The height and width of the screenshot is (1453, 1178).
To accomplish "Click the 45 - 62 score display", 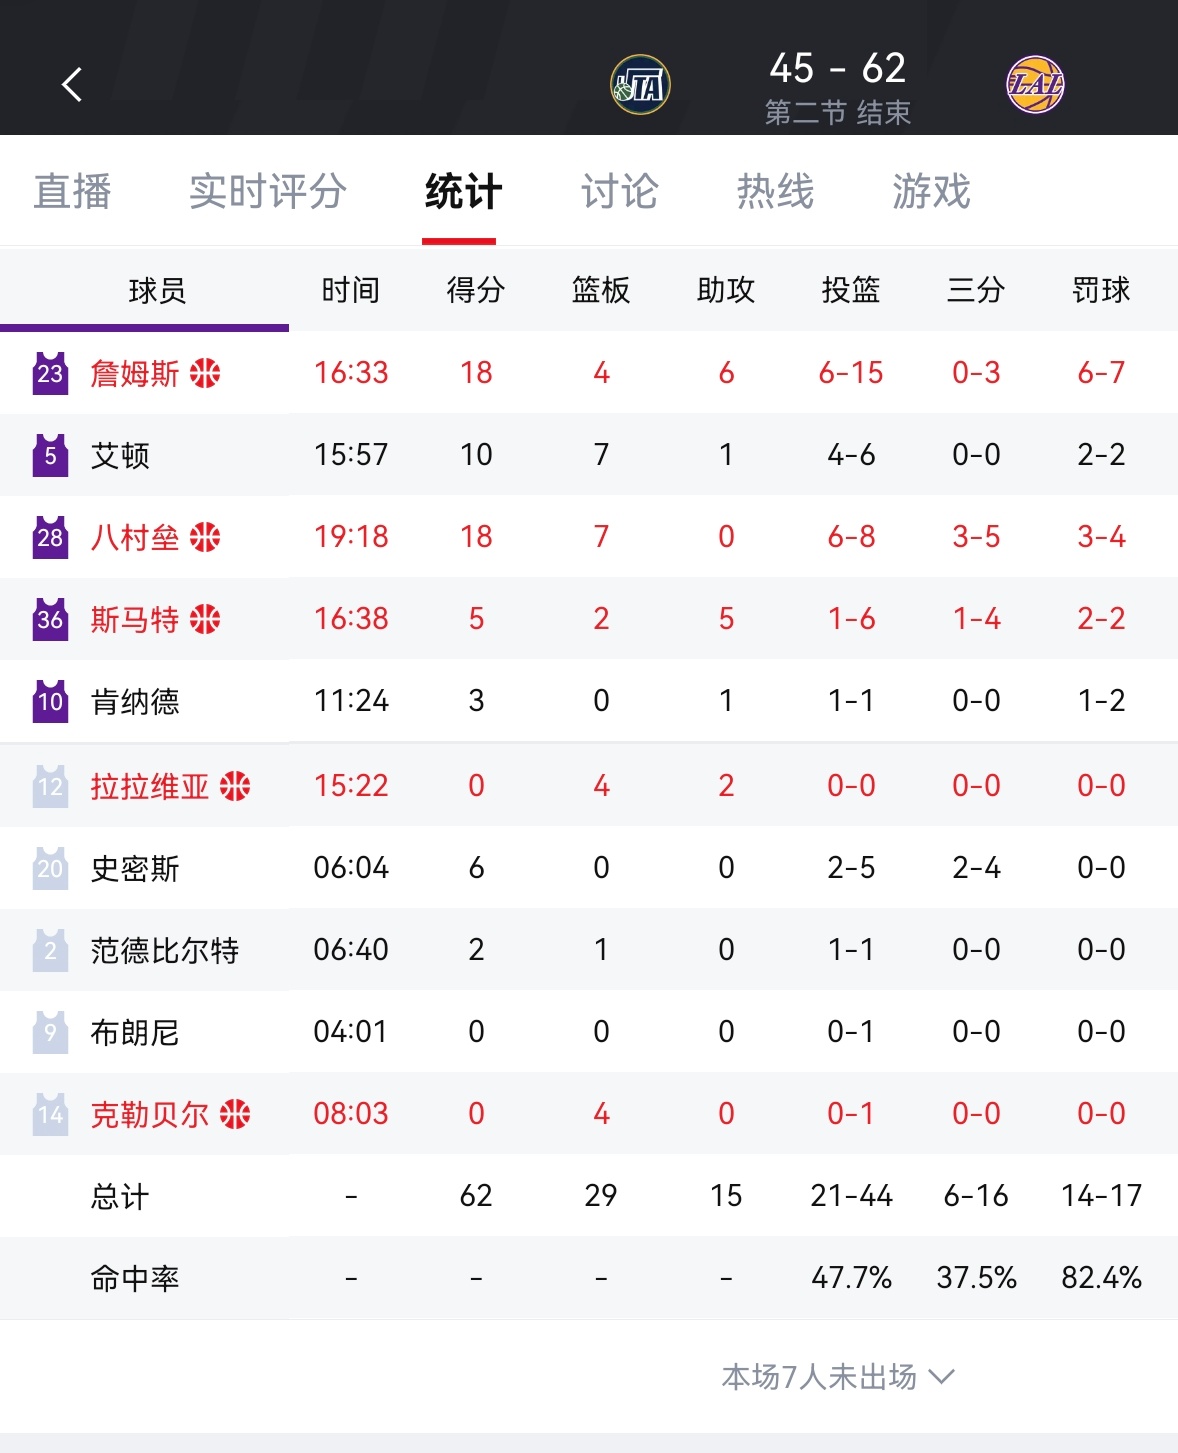I will [x=839, y=70].
